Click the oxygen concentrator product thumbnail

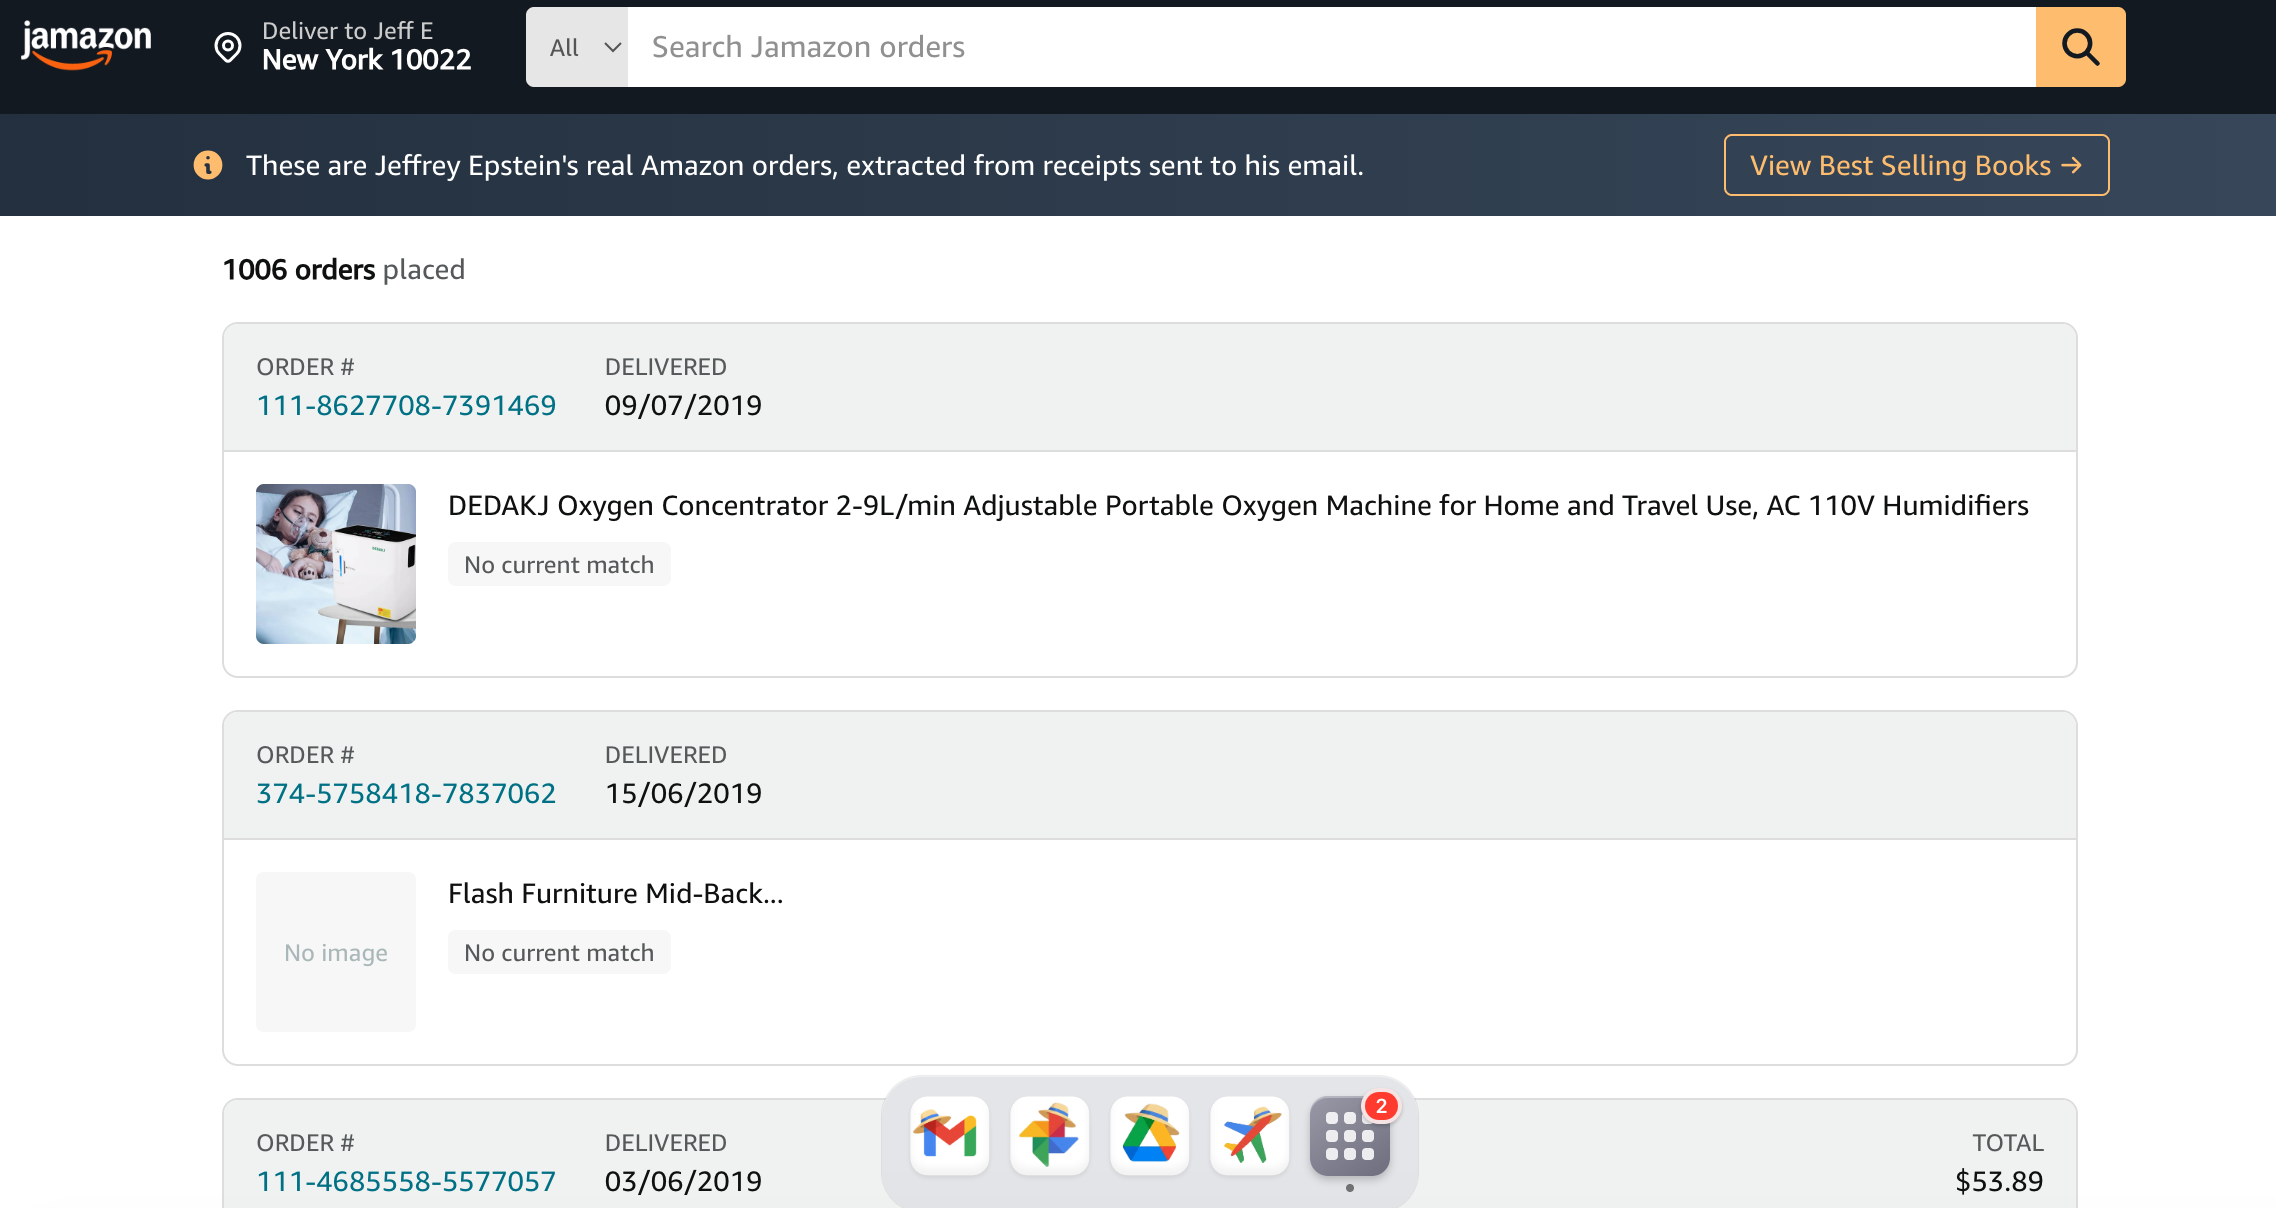[x=335, y=563]
